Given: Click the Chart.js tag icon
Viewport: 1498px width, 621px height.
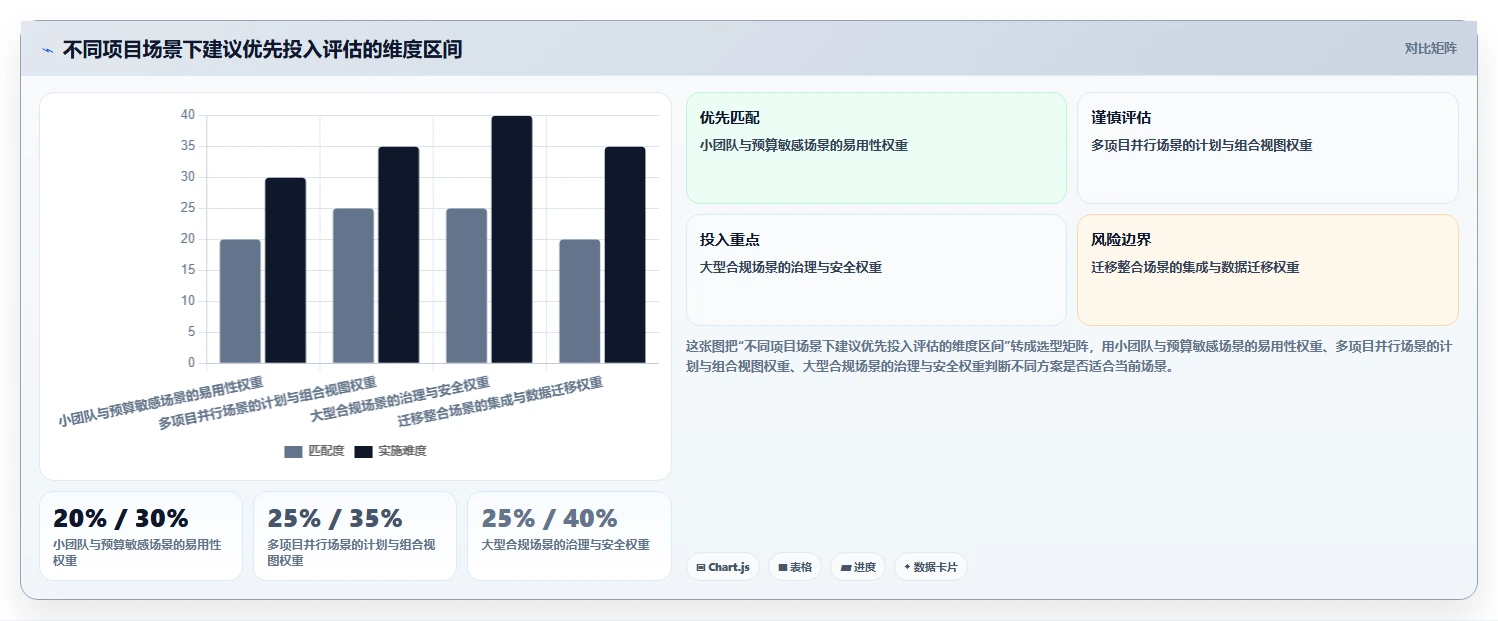Looking at the screenshot, I should pyautogui.click(x=701, y=567).
